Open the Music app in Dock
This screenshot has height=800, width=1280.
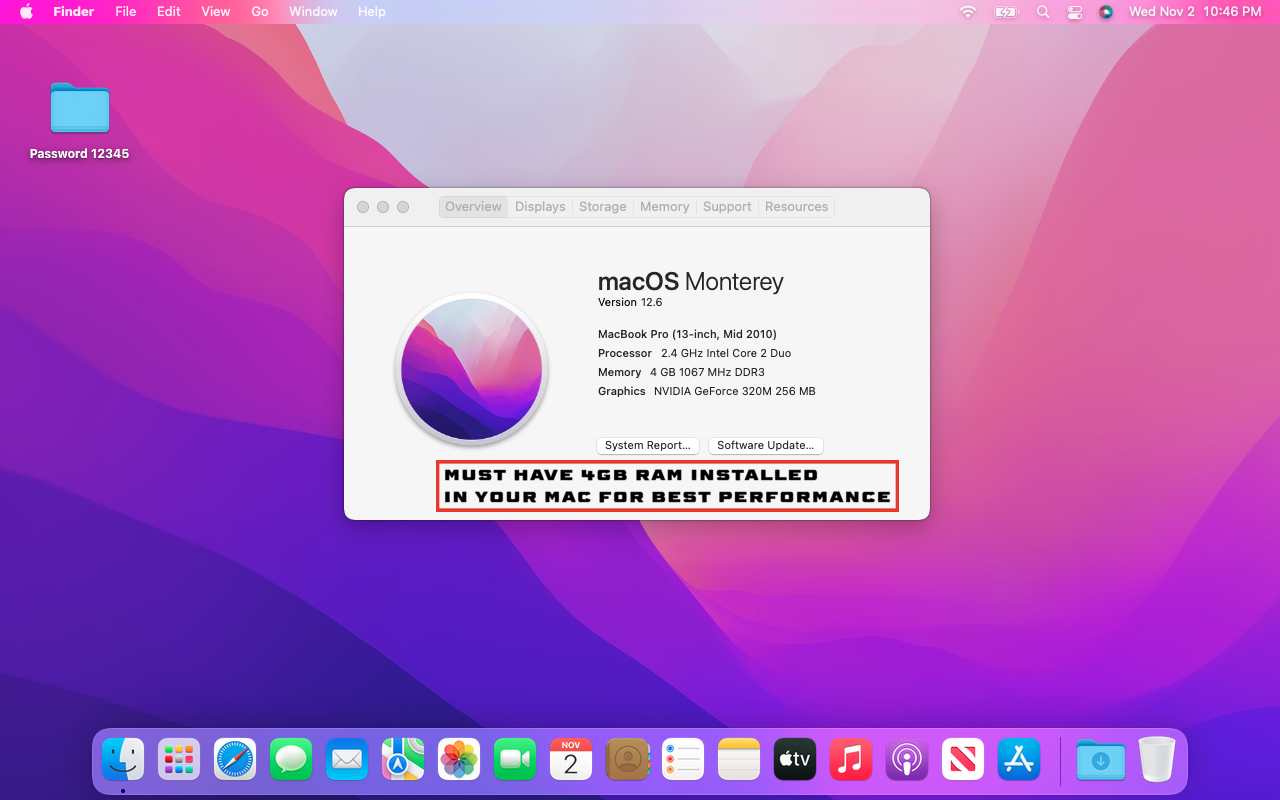[851, 760]
